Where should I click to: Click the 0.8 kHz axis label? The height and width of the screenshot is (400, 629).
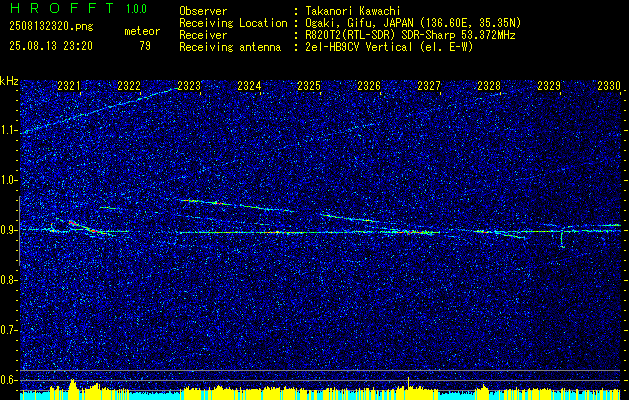tap(8, 280)
